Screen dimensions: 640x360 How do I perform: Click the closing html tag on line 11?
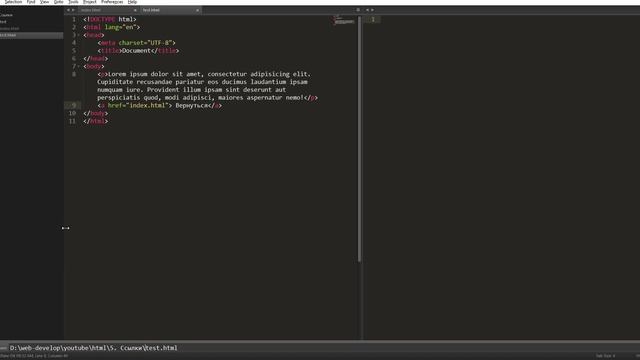96,121
